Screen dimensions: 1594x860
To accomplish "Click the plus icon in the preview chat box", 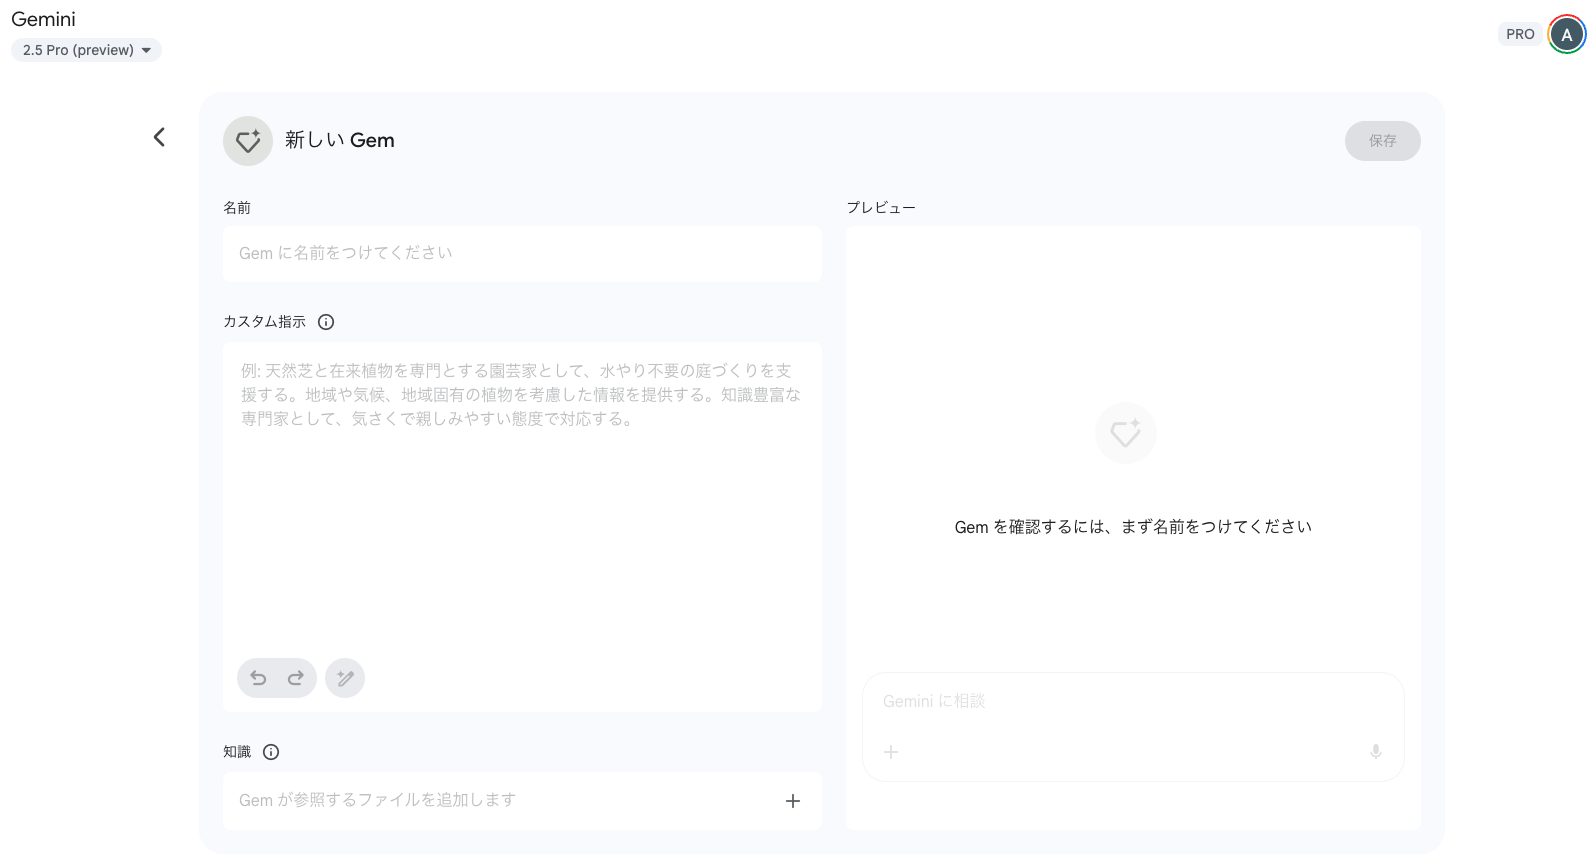I will 891,752.
